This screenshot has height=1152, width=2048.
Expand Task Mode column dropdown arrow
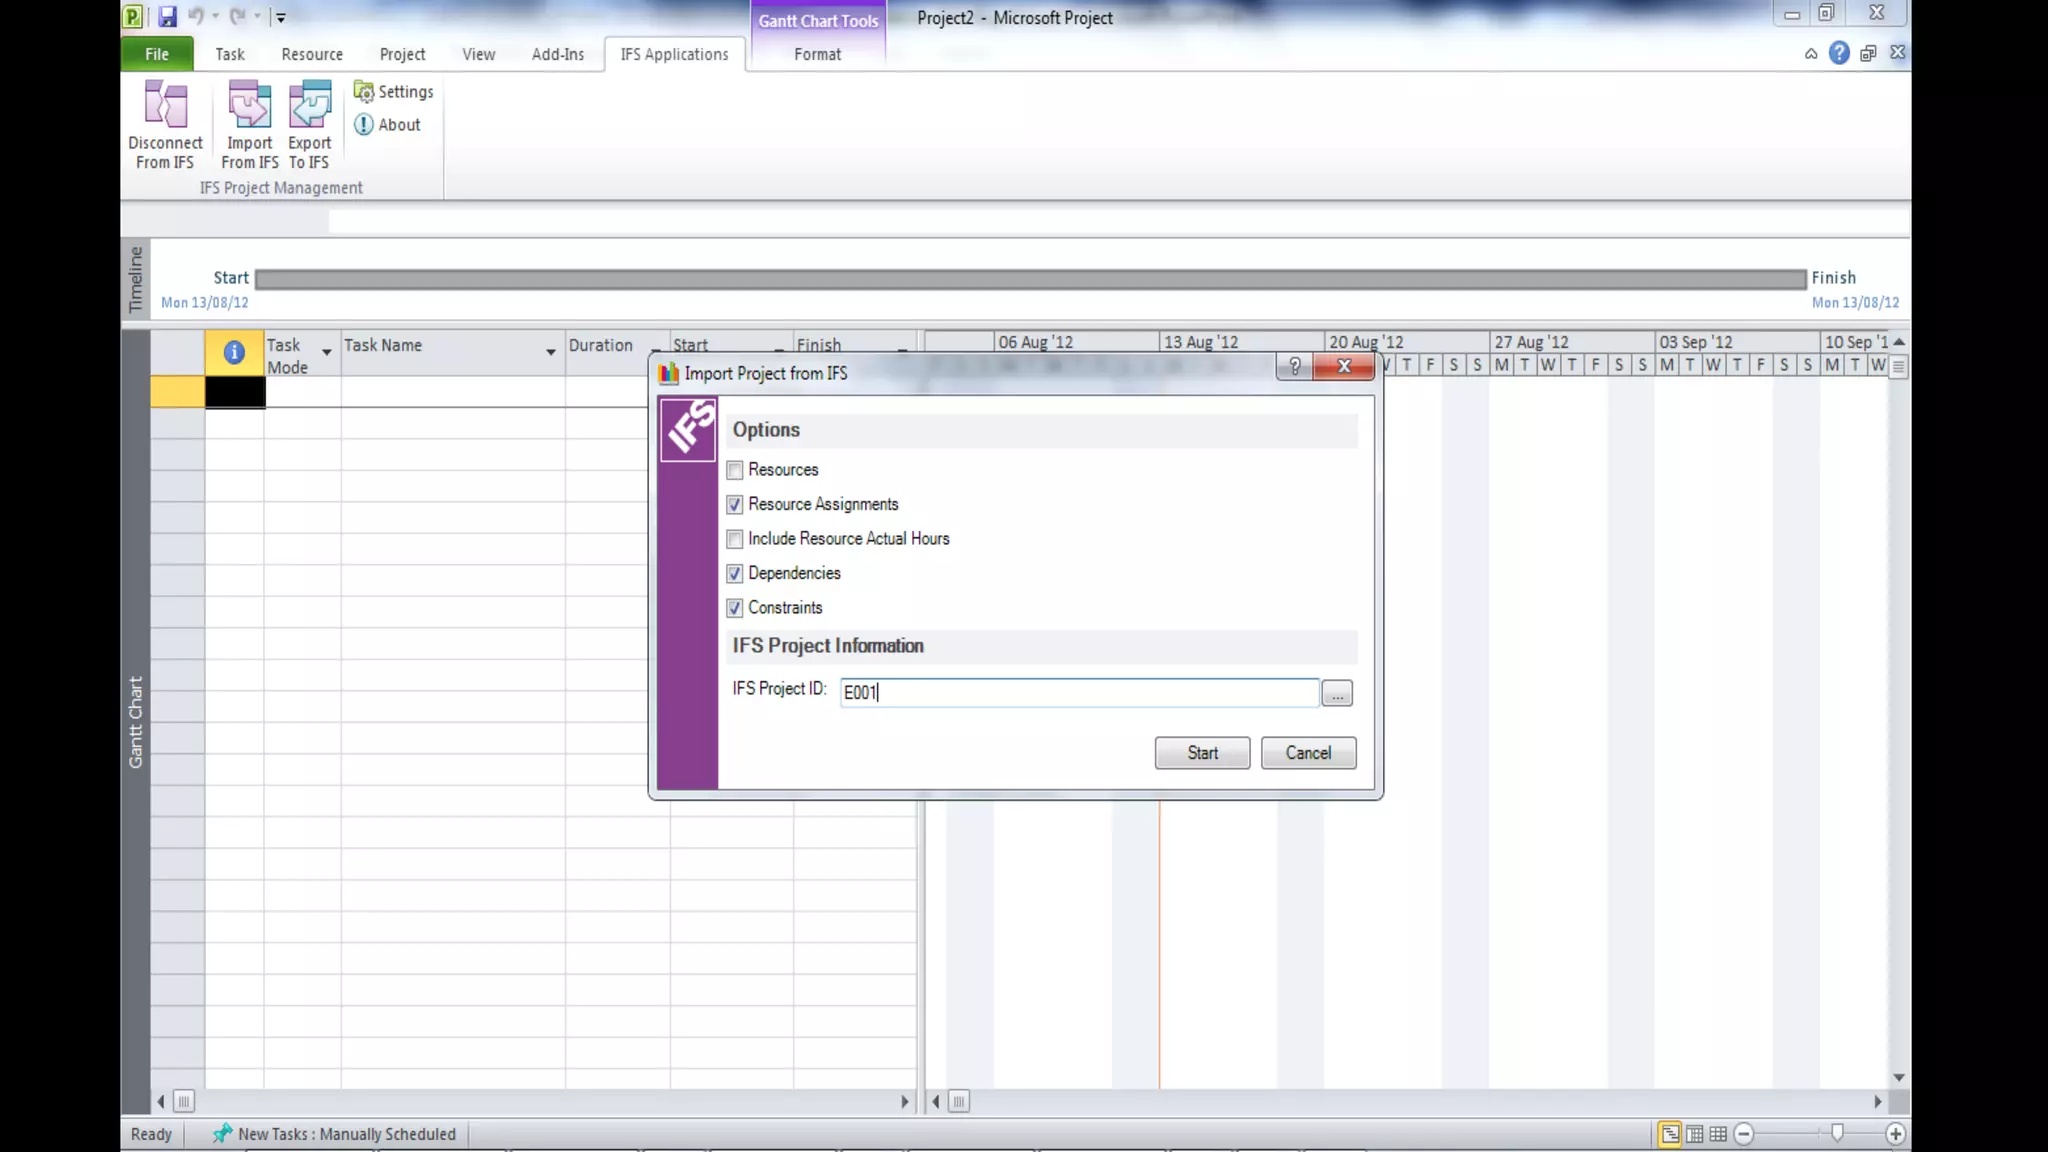tap(326, 352)
